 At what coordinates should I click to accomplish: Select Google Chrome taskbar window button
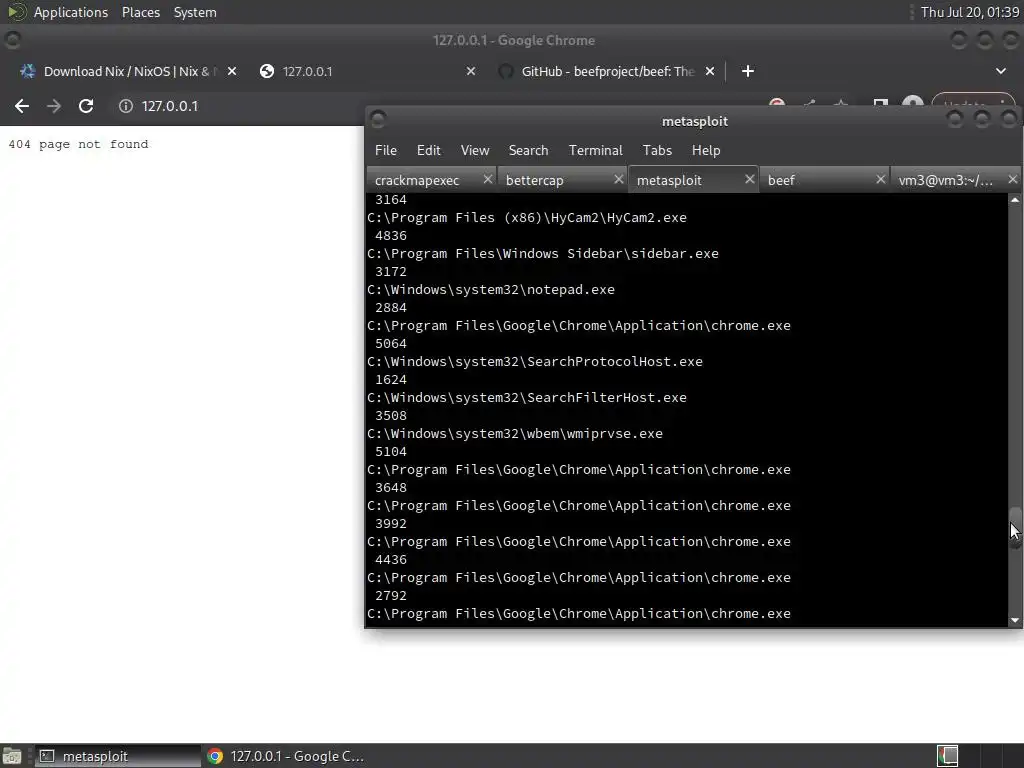pyautogui.click(x=285, y=756)
